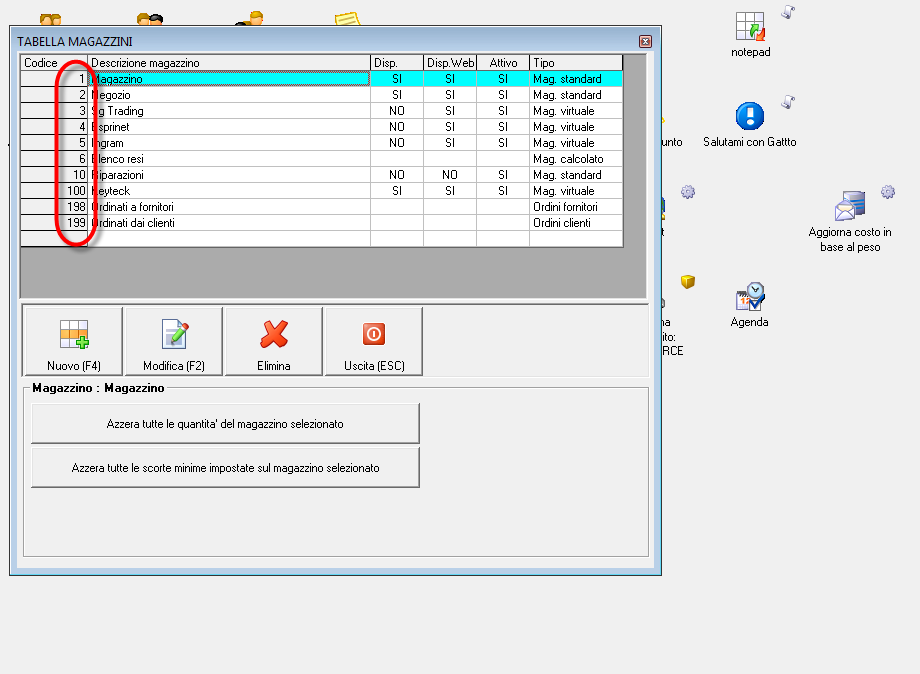Open the Aggiorna costo in base al peso icon
The image size is (920, 674).
[850, 222]
